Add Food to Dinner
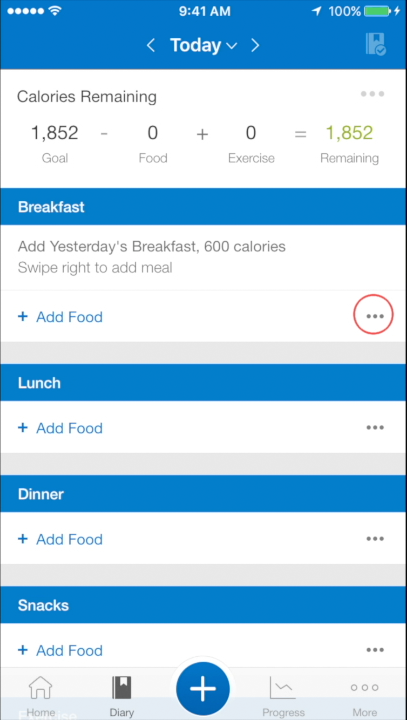Image resolution: width=407 pixels, height=720 pixels. (x=60, y=539)
